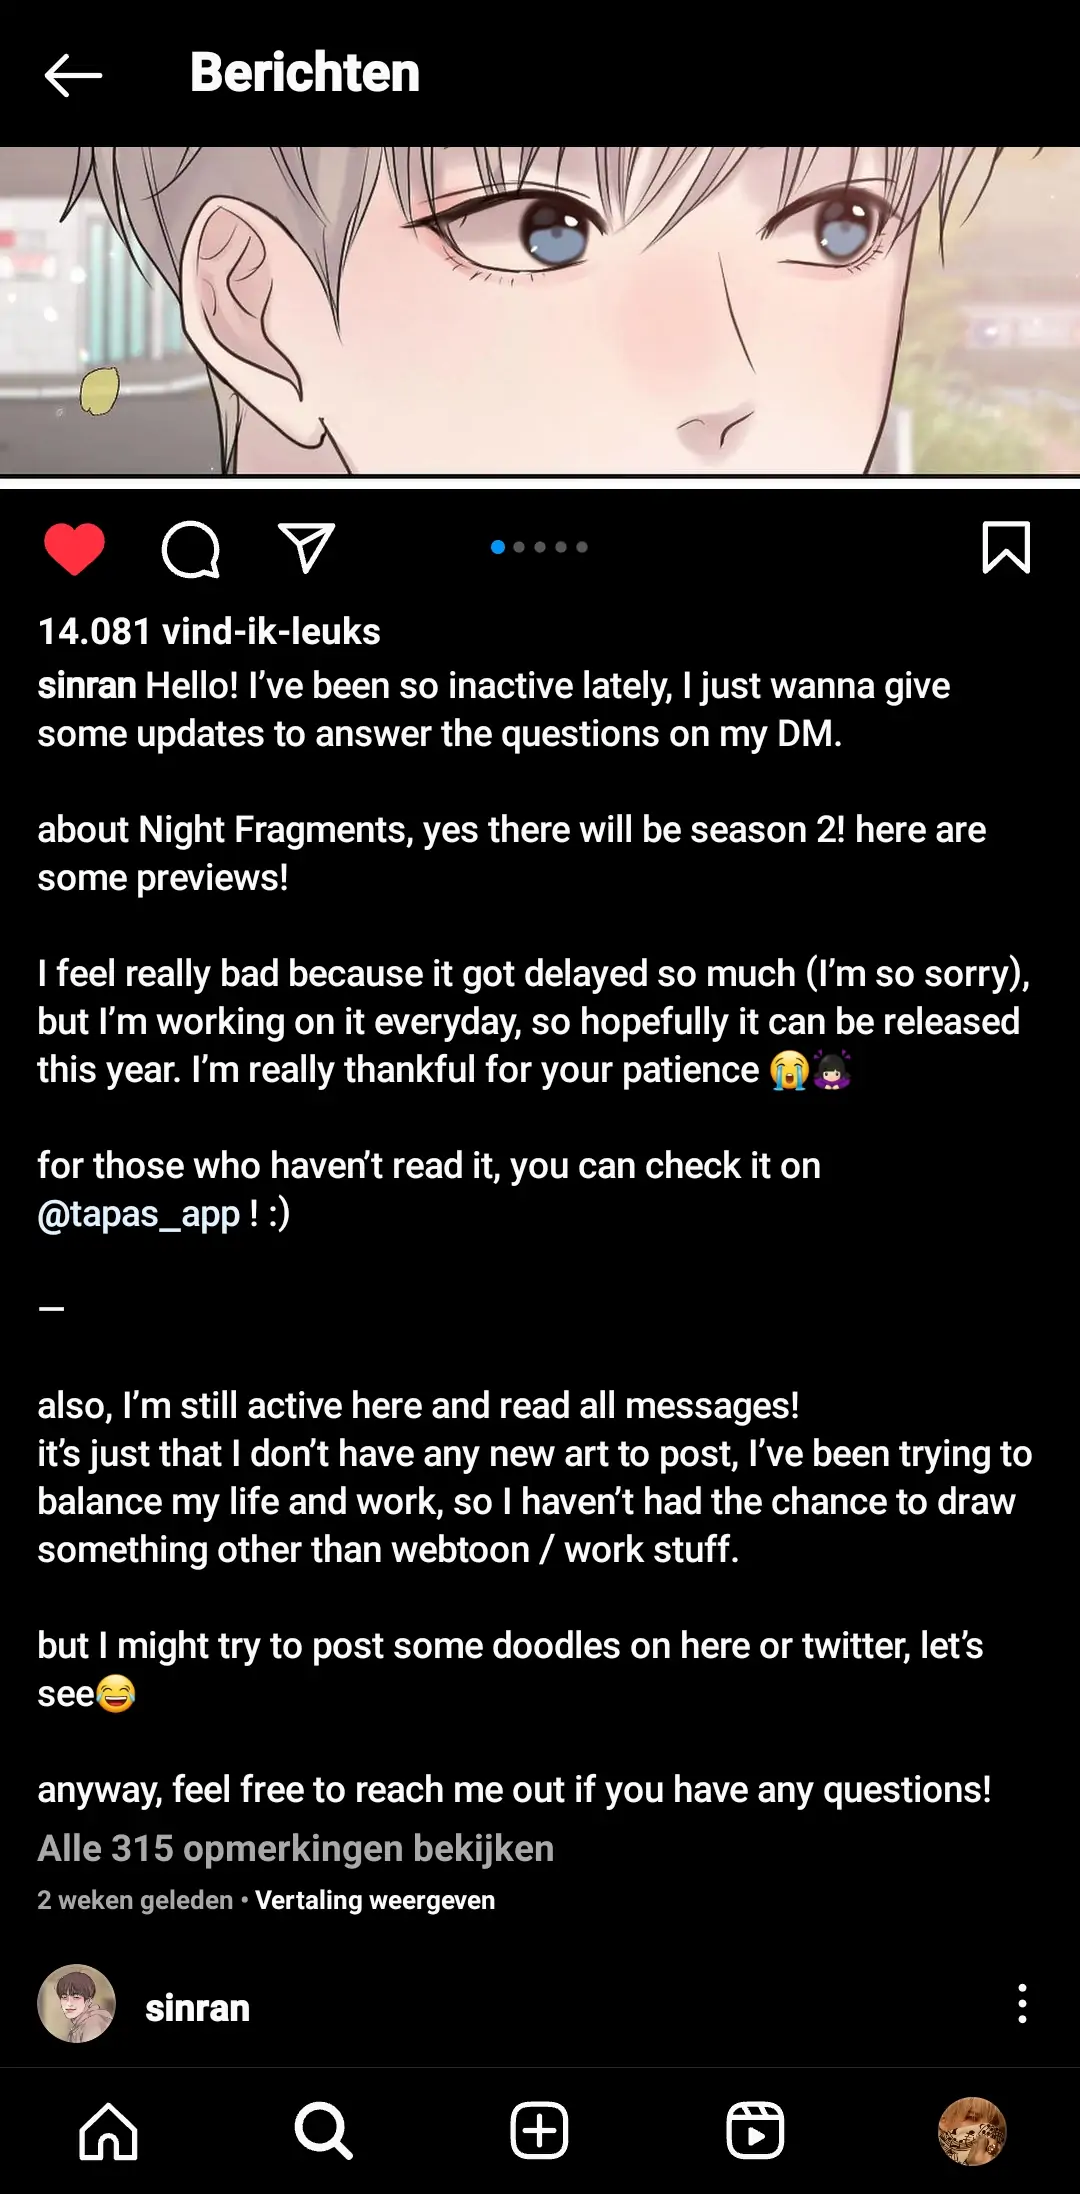Tap the sinran username in the caption

point(87,686)
